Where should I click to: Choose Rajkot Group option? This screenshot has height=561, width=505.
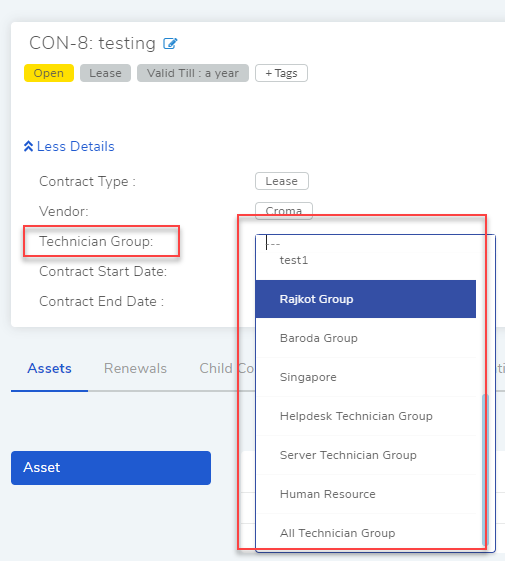coord(366,299)
